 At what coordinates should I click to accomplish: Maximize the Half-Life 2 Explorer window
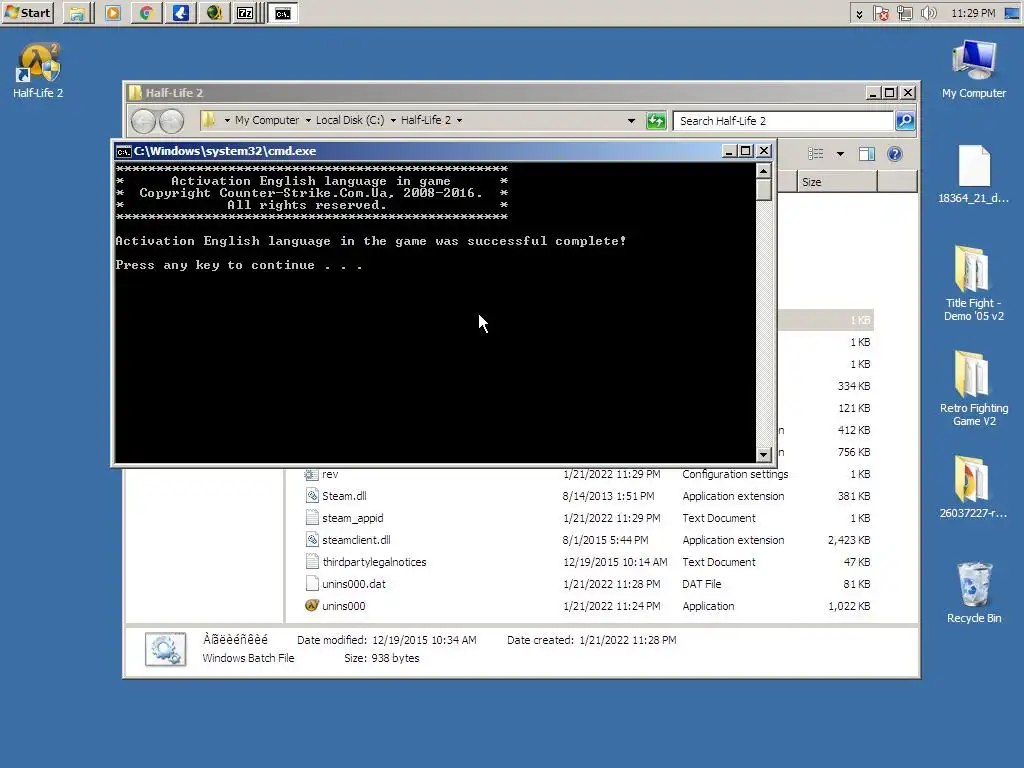[889, 93]
